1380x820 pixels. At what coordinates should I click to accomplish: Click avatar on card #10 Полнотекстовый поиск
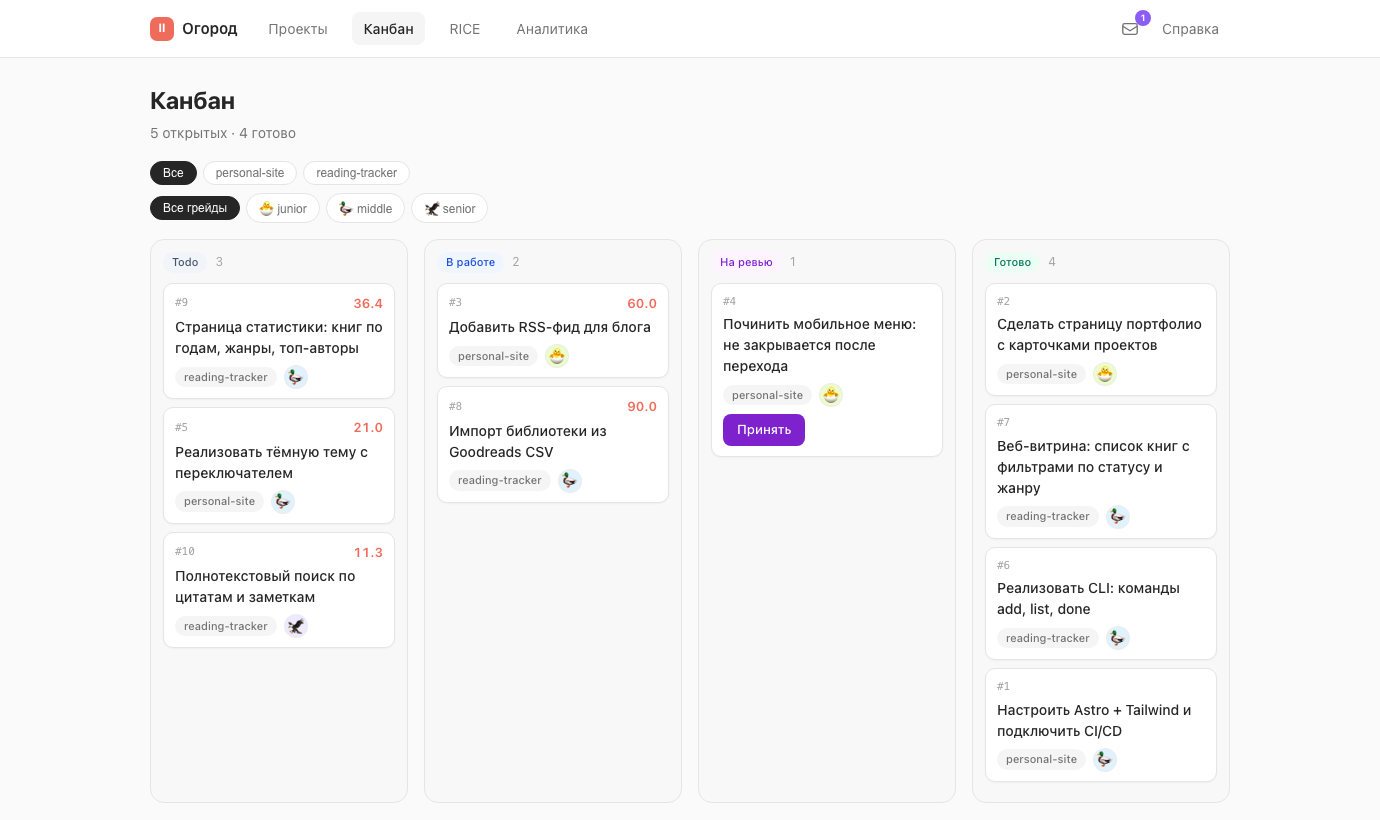tap(295, 626)
